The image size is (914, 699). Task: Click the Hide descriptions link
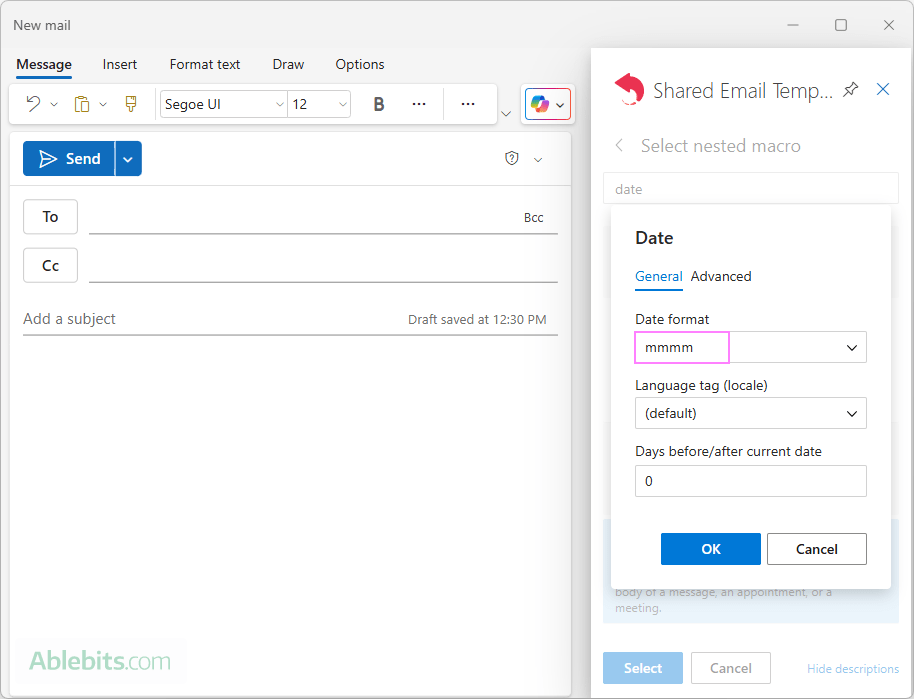pyautogui.click(x=853, y=669)
